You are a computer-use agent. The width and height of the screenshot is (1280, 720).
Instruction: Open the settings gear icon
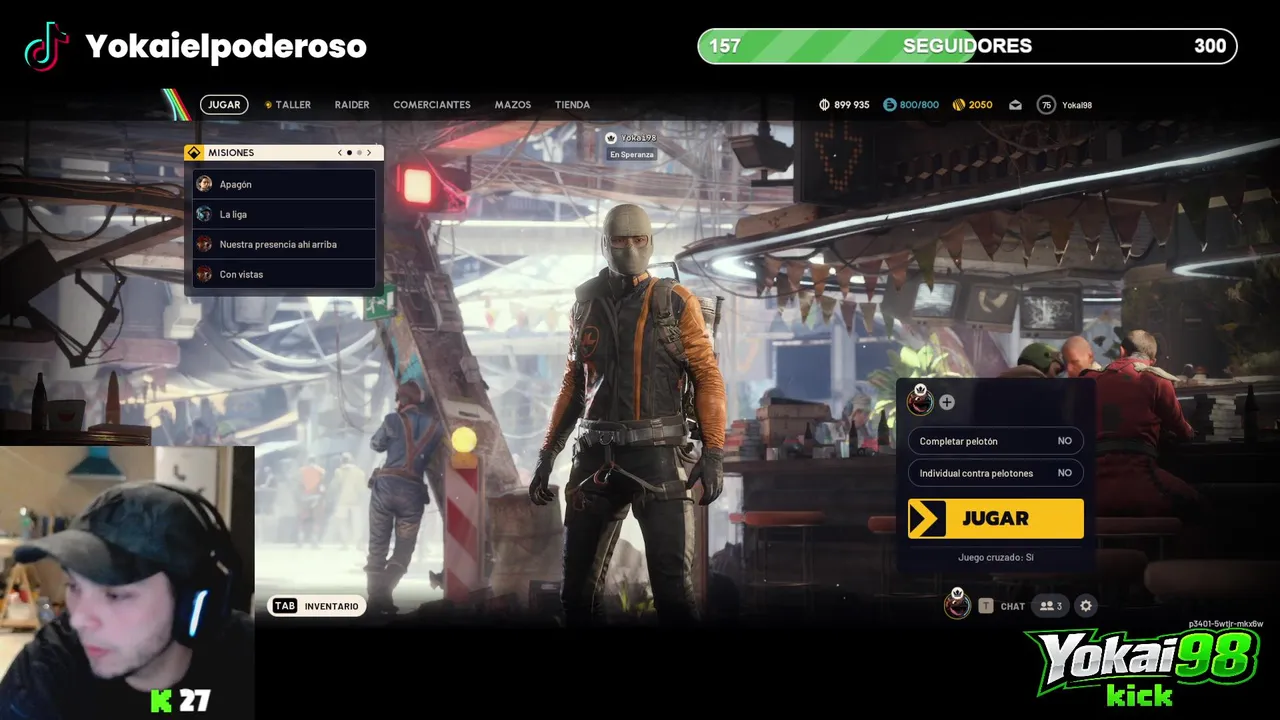[1086, 606]
